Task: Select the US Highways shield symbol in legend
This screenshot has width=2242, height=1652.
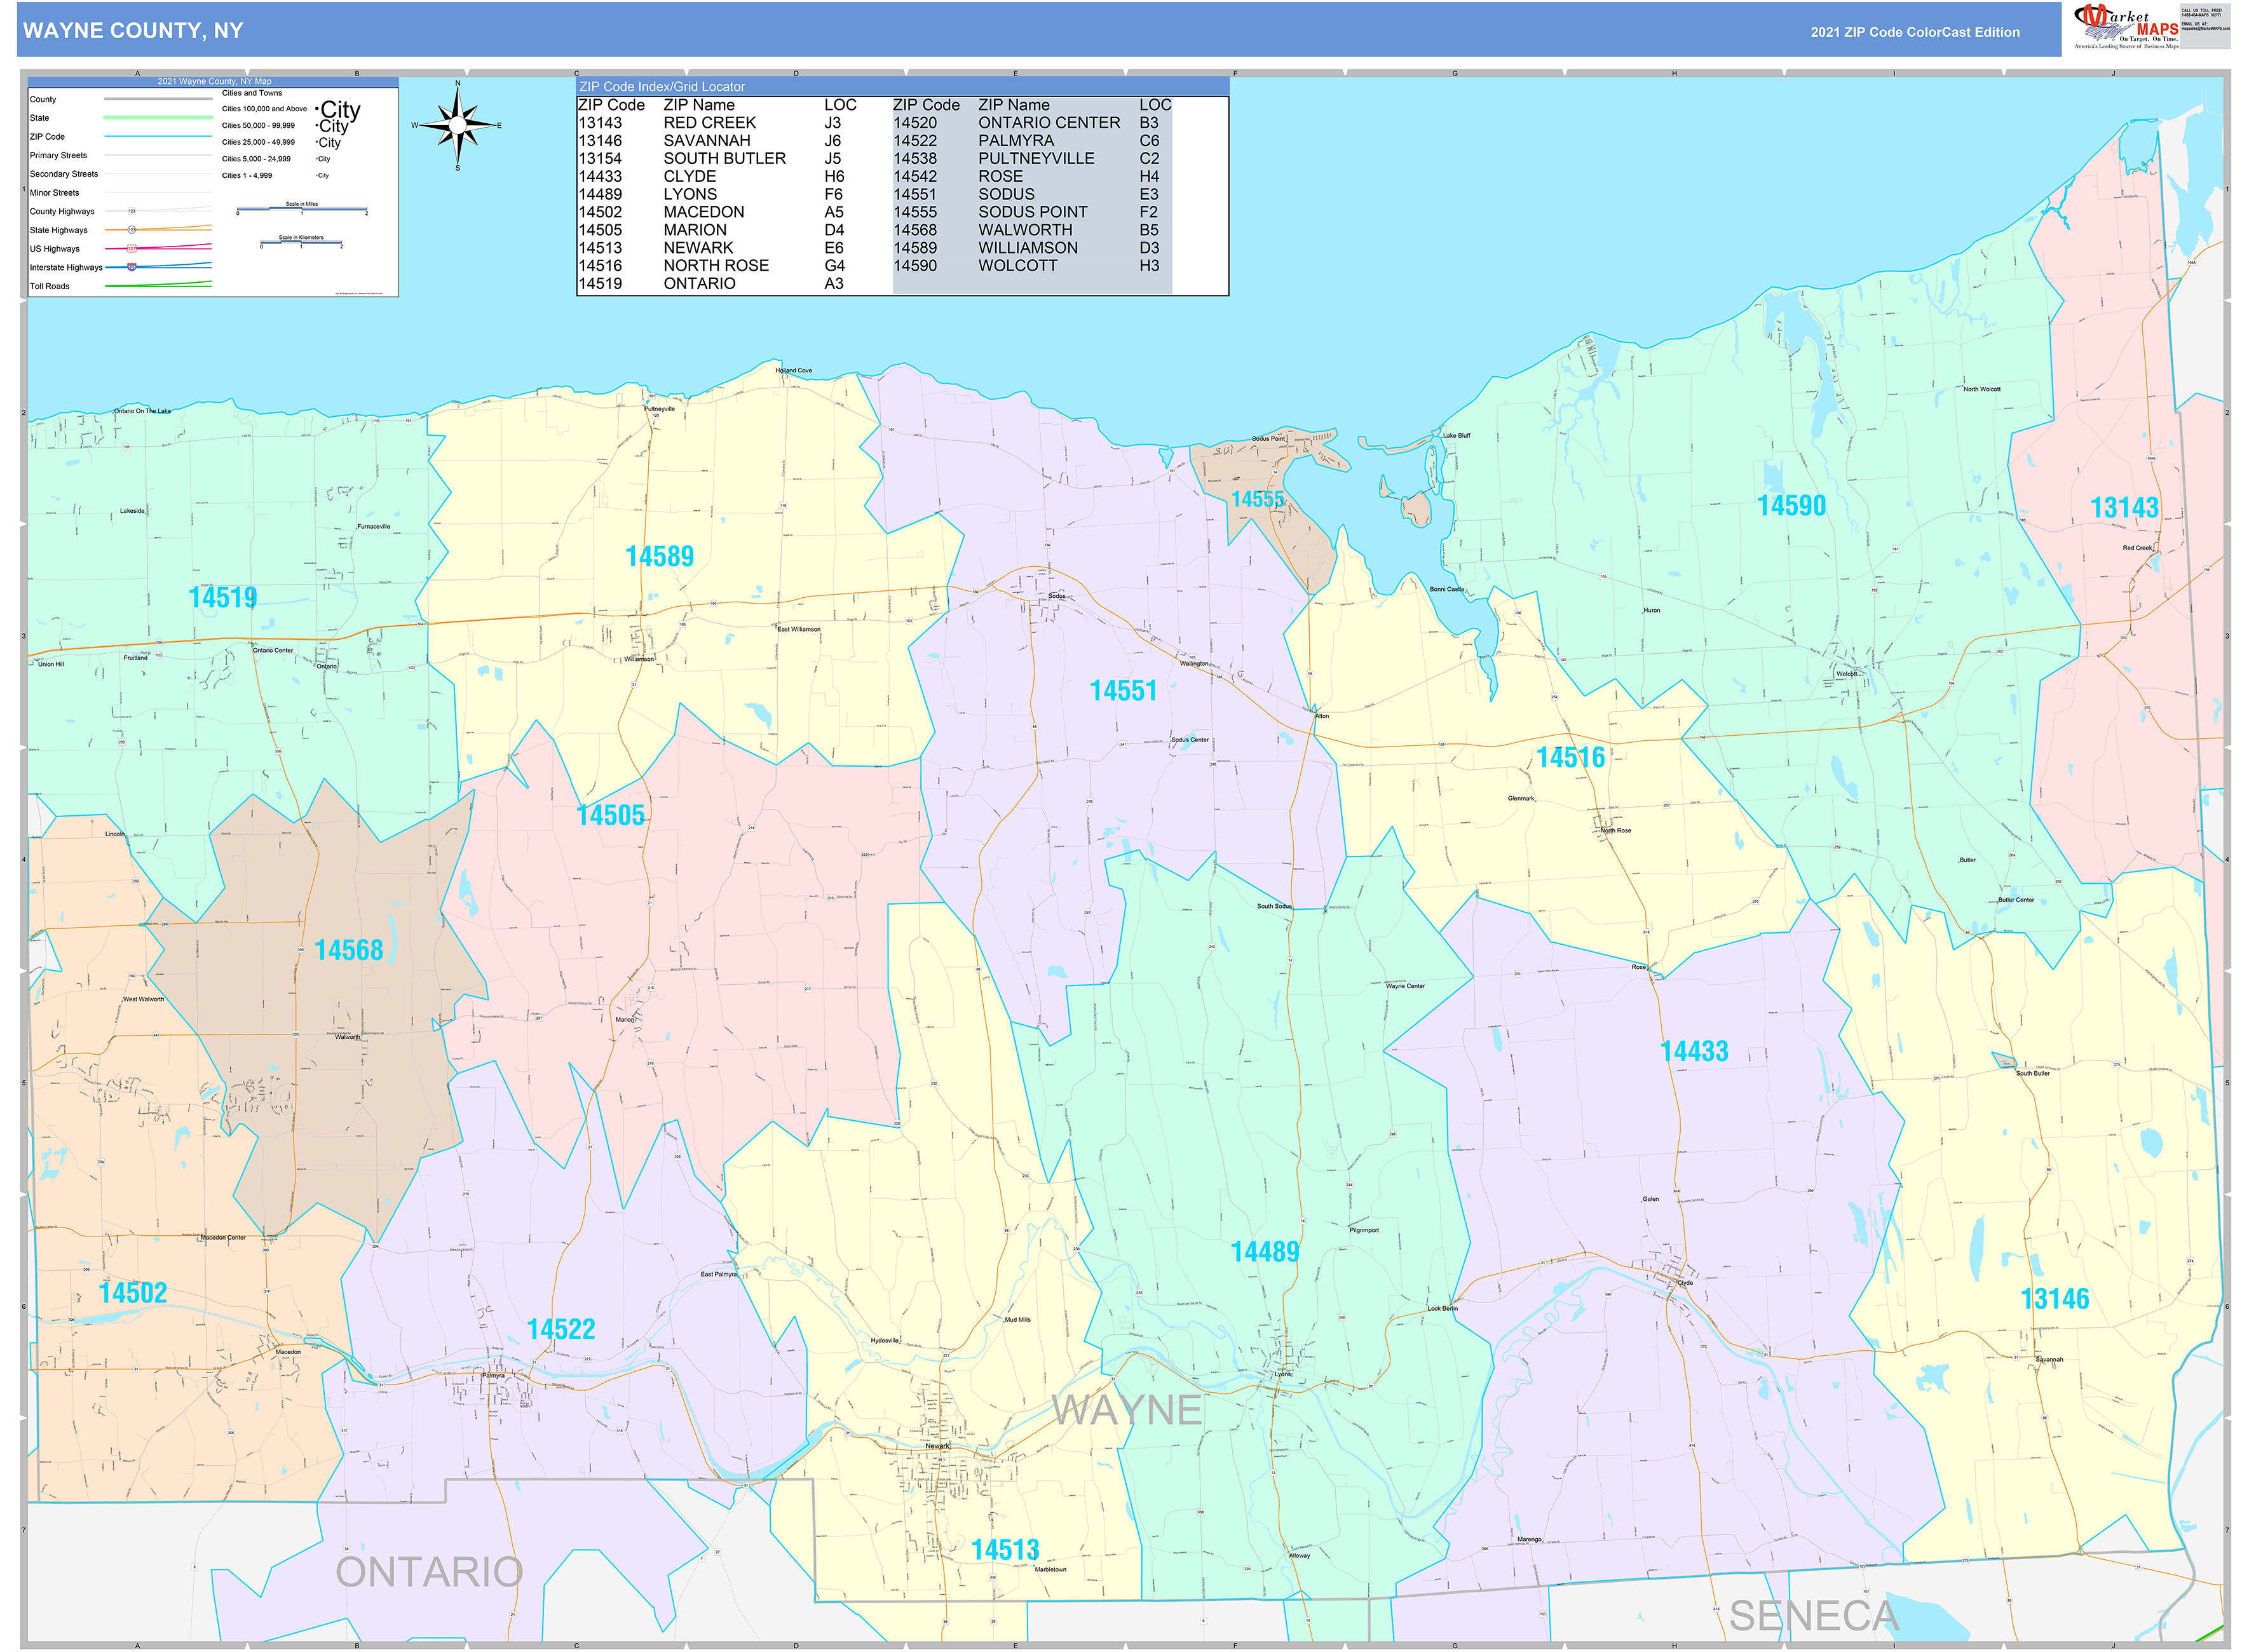Action: [x=132, y=248]
